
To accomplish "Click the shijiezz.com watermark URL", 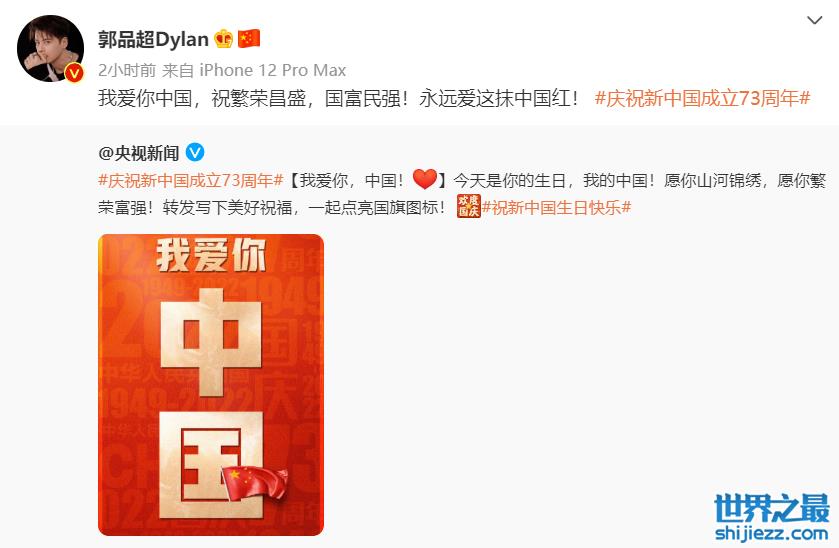I will pos(772,533).
